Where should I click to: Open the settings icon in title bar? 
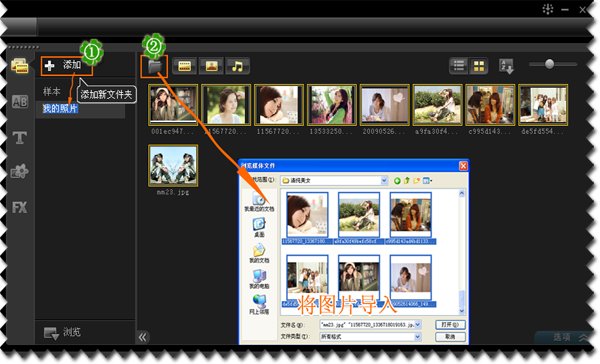548,9
